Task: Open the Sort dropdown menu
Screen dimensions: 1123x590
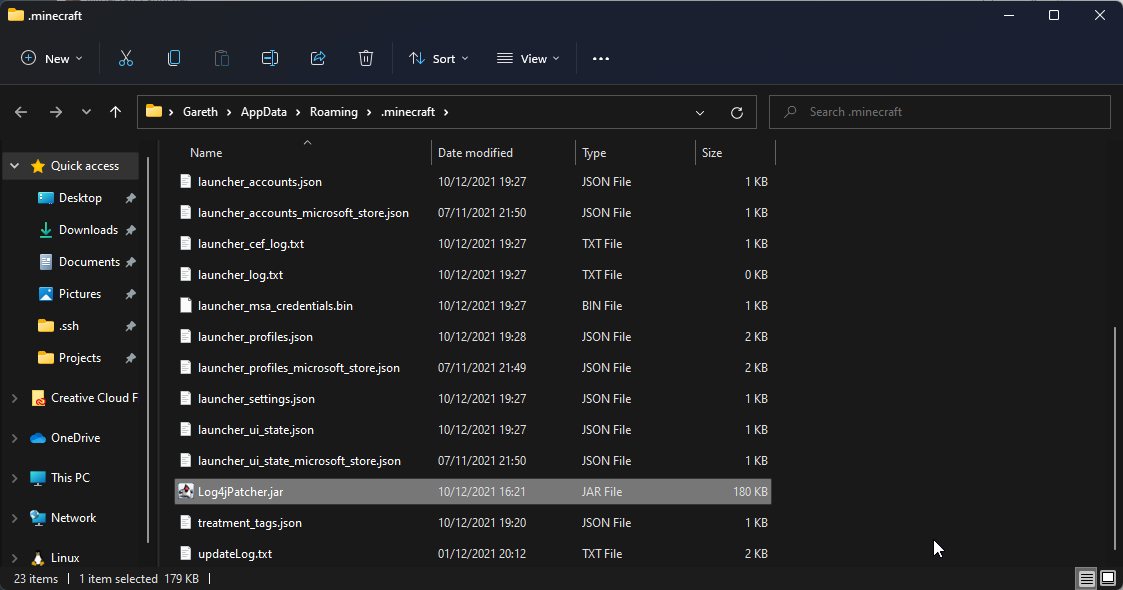Action: click(438, 59)
